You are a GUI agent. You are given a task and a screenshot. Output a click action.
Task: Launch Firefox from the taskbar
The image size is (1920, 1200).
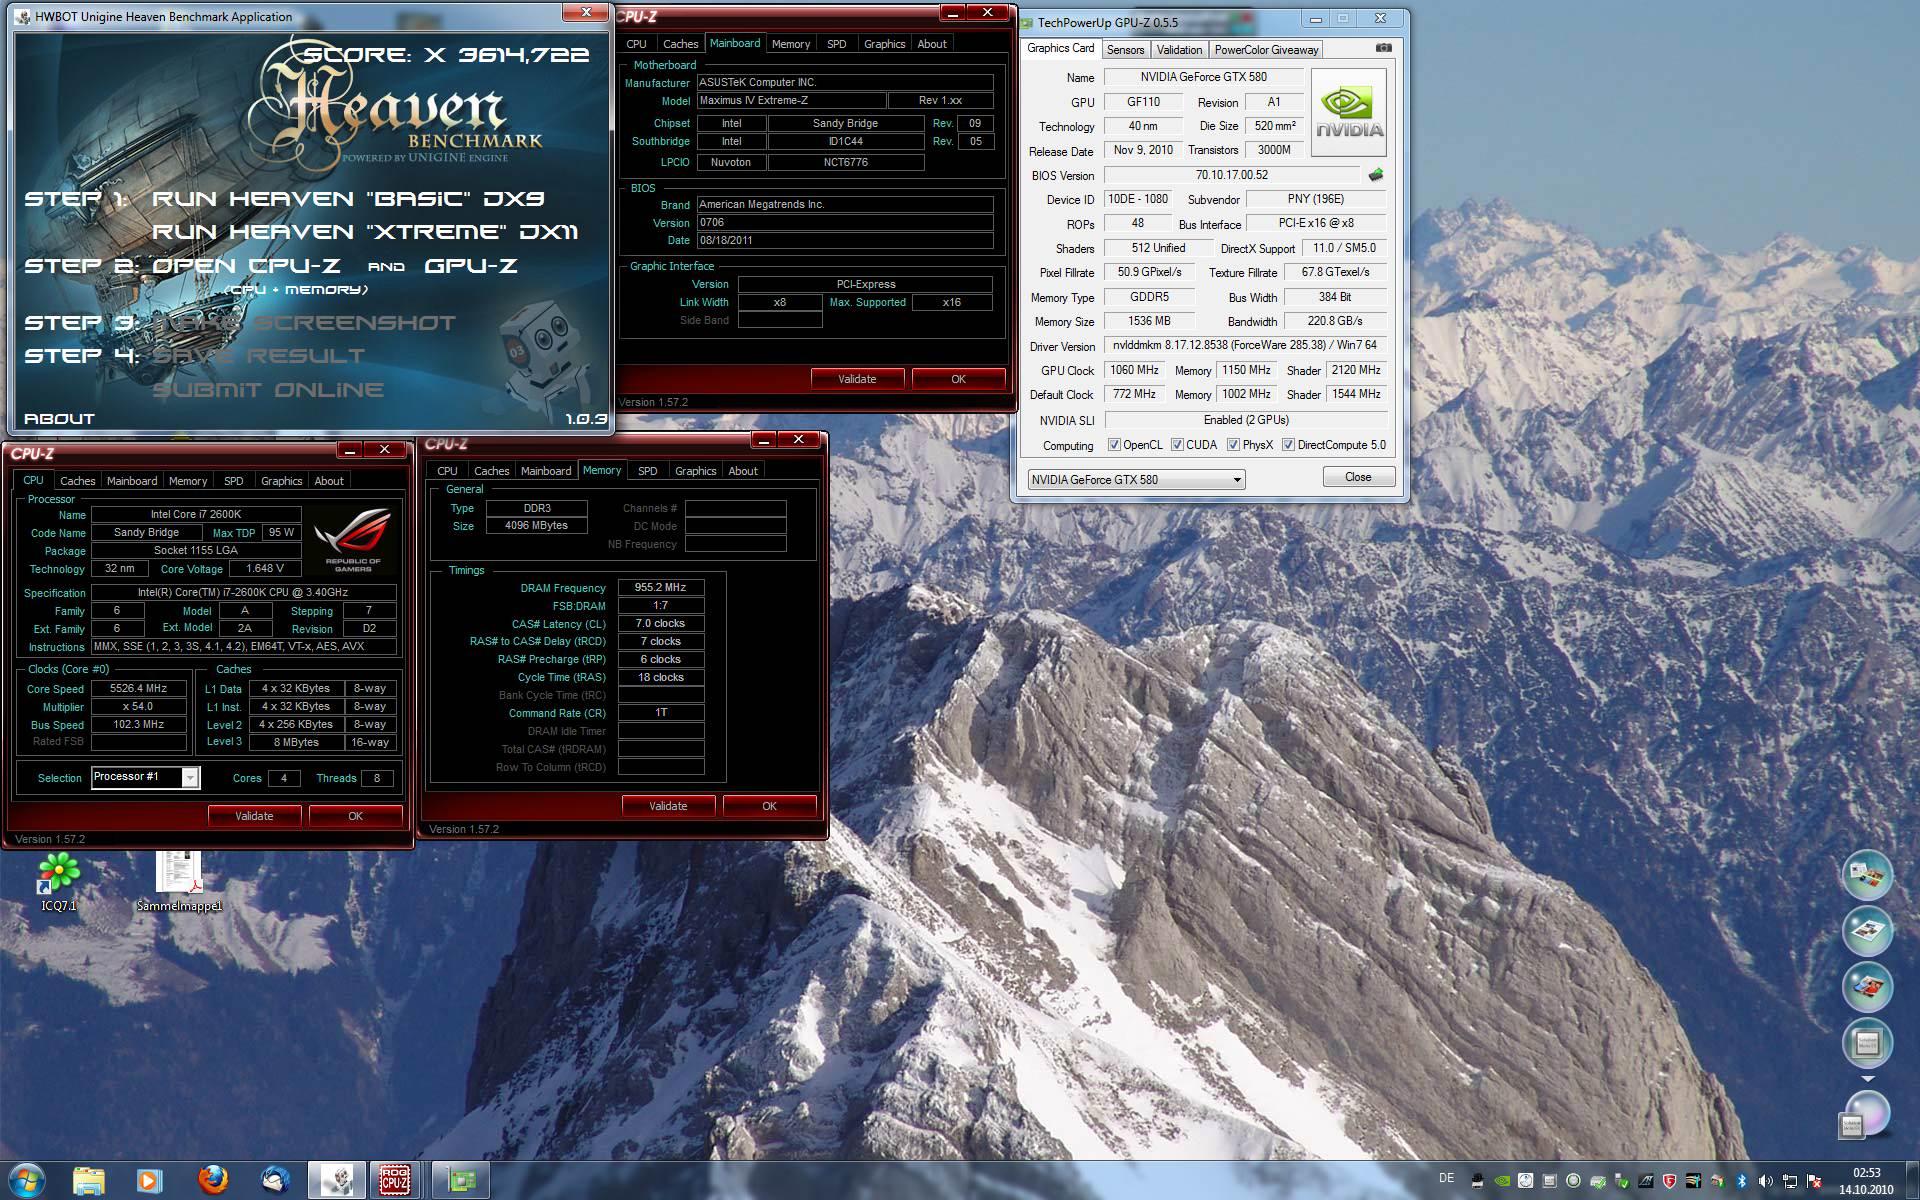click(212, 1181)
